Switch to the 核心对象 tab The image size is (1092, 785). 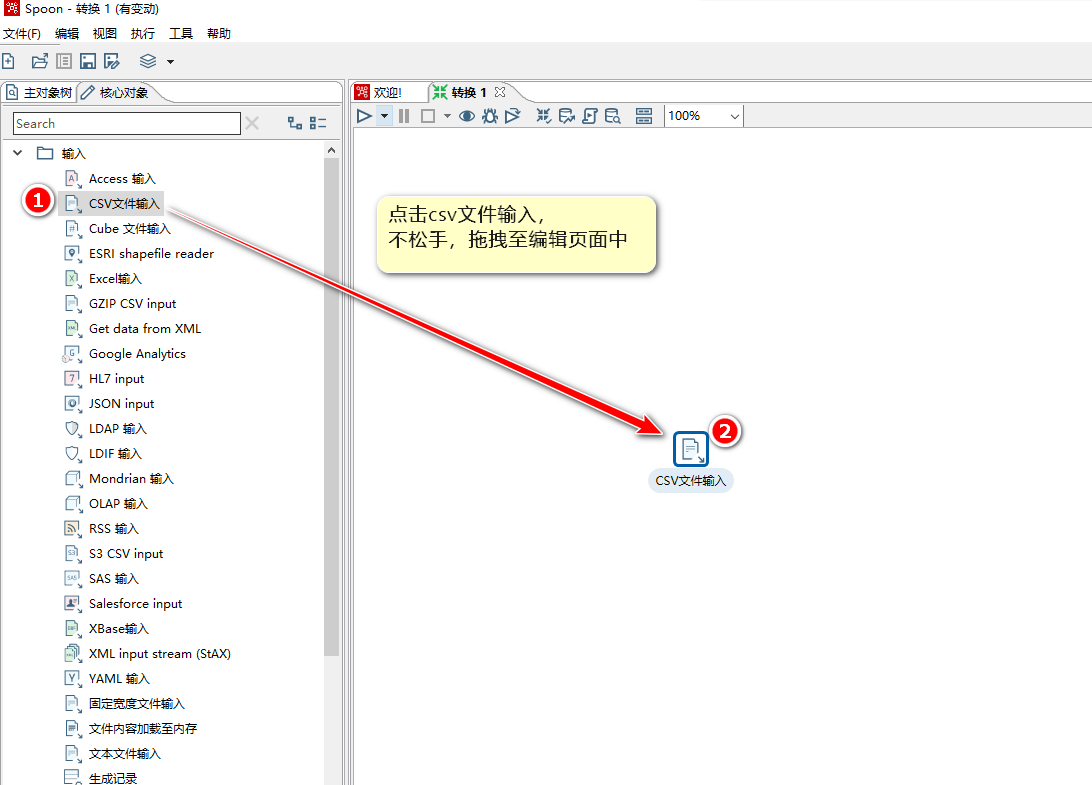coord(114,93)
